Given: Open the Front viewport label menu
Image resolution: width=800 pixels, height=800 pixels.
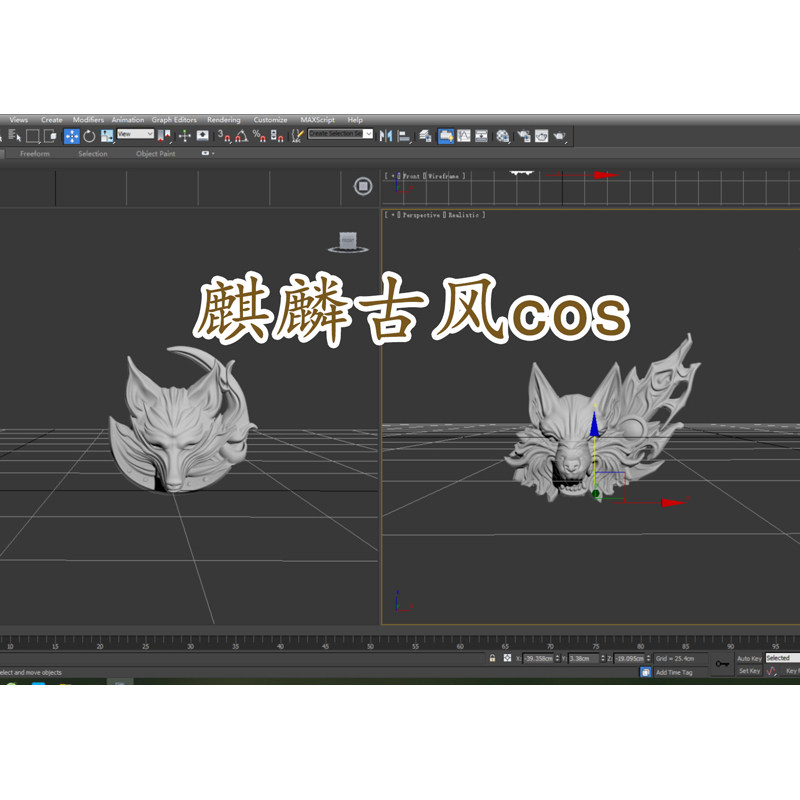Looking at the screenshot, I should click(x=411, y=176).
